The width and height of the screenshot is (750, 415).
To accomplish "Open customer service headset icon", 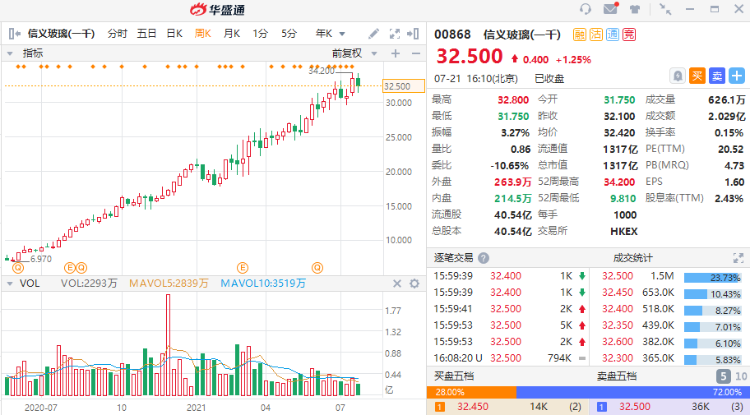I will coord(585,9).
